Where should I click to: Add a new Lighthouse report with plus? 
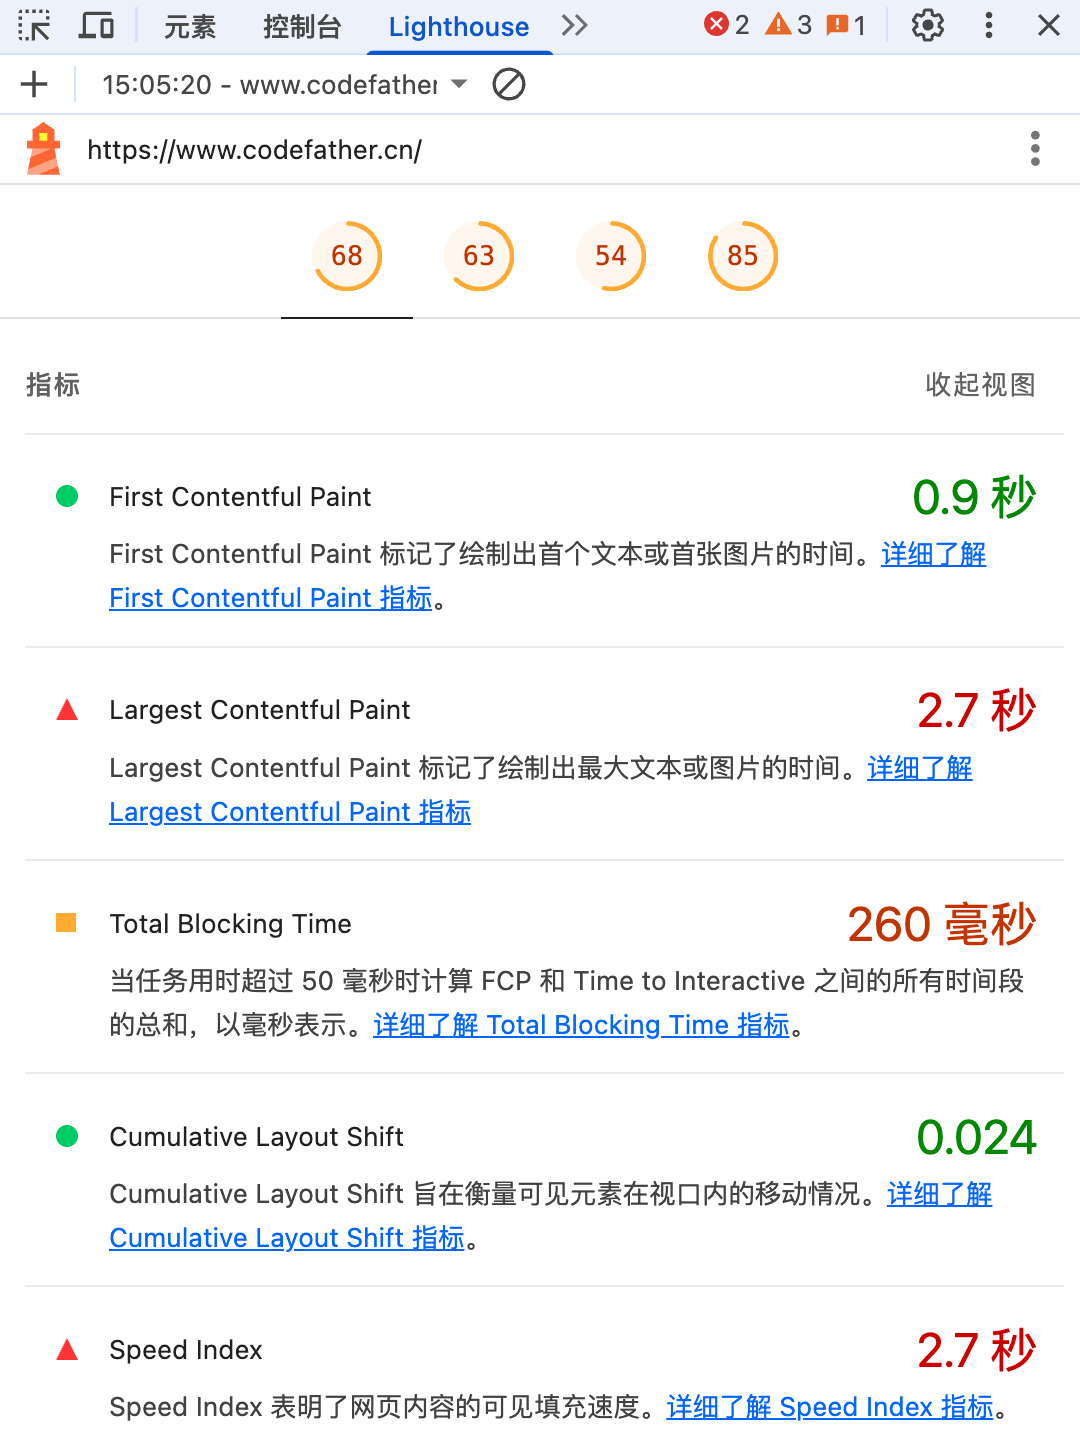tap(34, 85)
